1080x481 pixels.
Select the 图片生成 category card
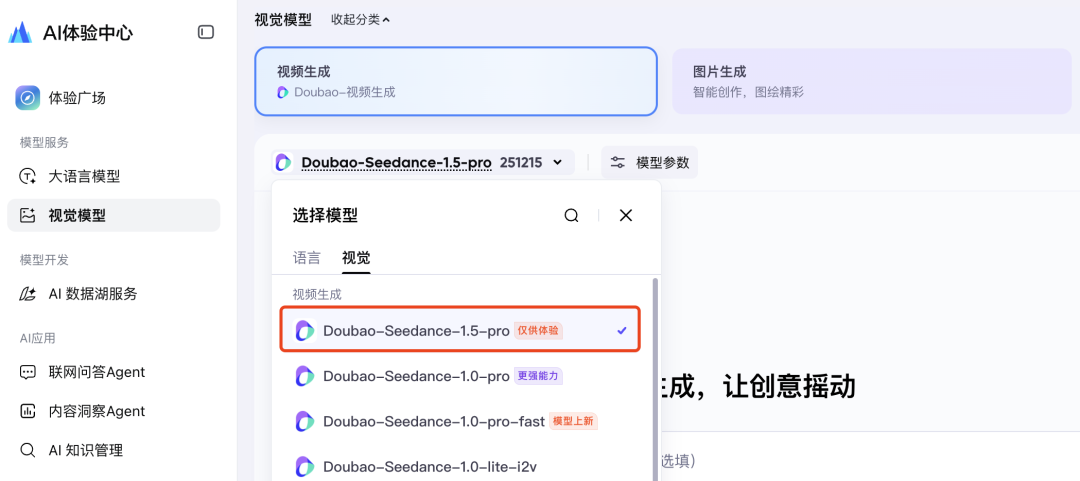(x=872, y=81)
